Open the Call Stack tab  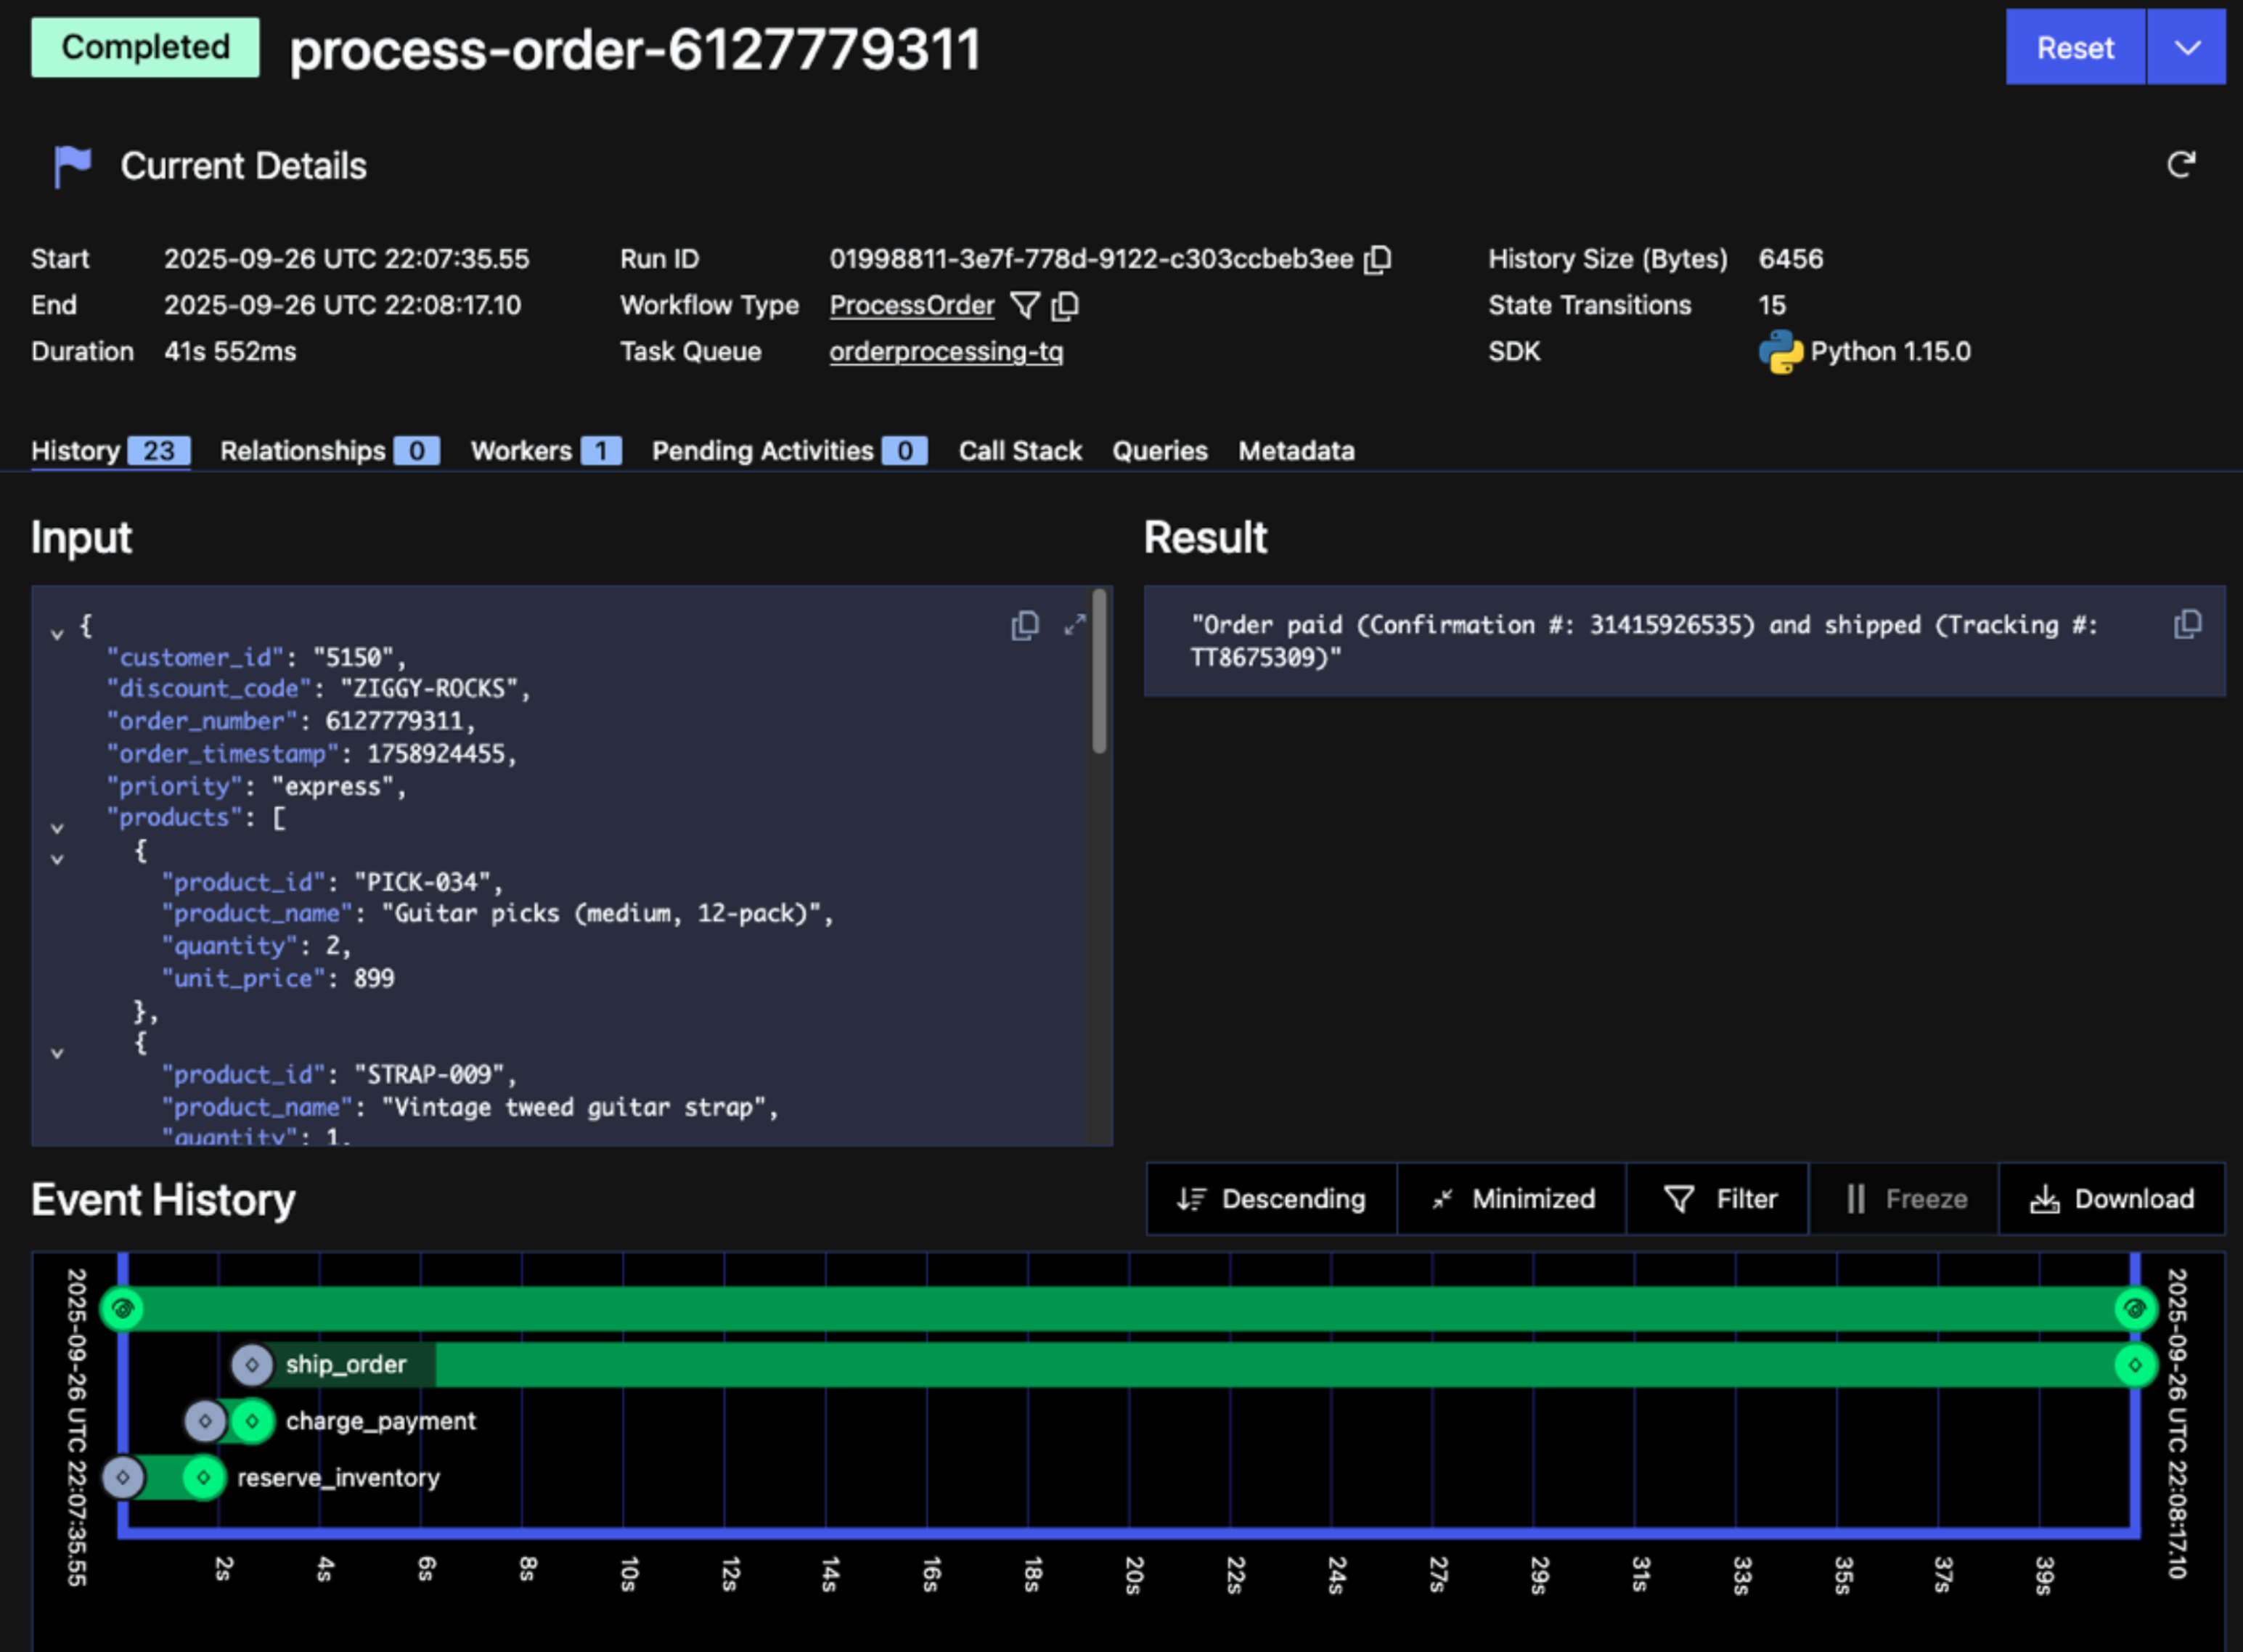point(1019,451)
